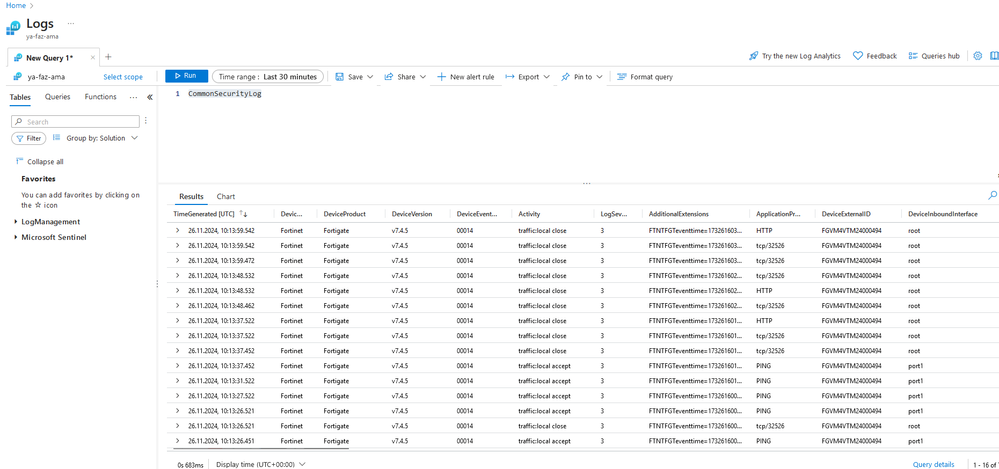Click the search icon in results
The height and width of the screenshot is (469, 999).
pyautogui.click(x=992, y=196)
